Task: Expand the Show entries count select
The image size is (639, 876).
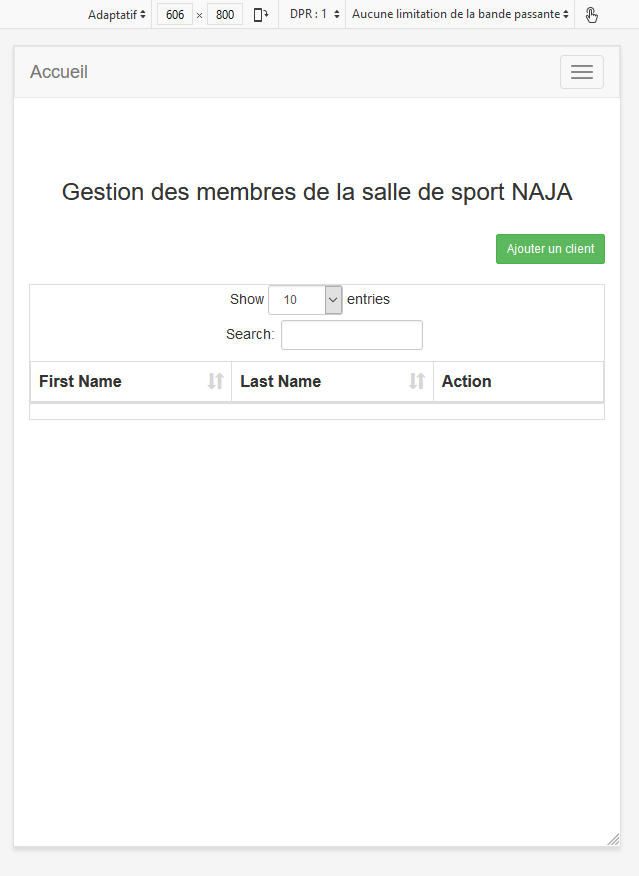Action: [x=305, y=300]
